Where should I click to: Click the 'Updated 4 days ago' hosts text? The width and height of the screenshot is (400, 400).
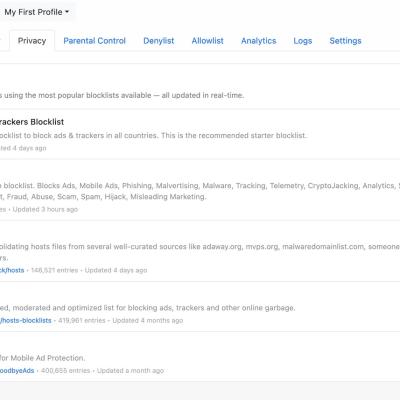[x=116, y=270]
